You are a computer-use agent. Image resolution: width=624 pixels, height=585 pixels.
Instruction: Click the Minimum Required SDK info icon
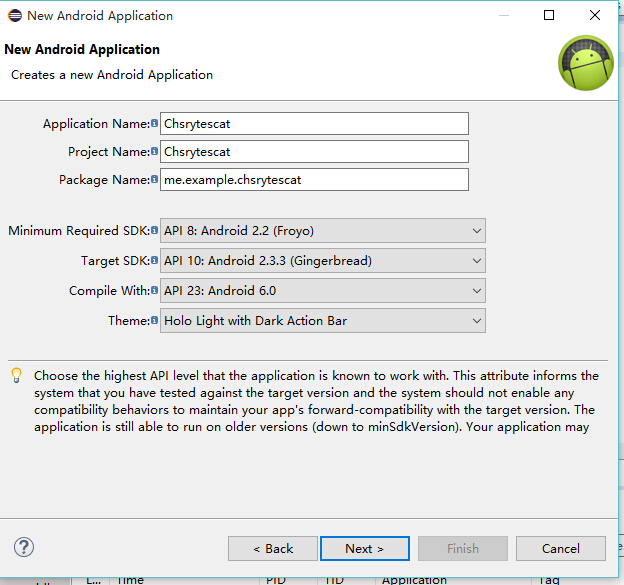pos(154,230)
